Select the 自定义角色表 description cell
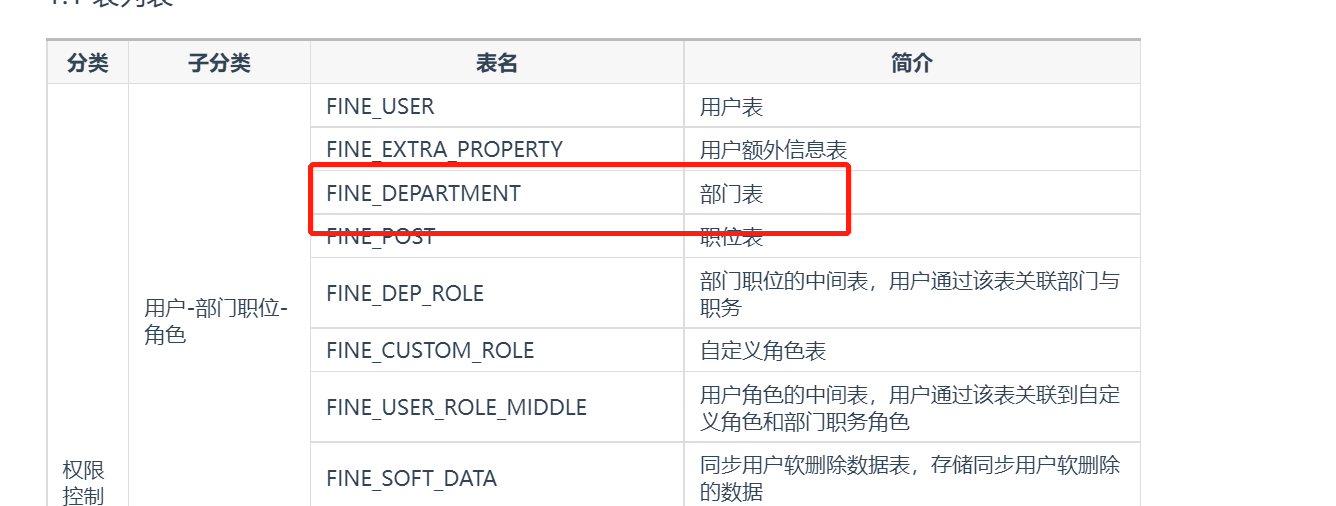Screen dimensions: 1336x506 click(x=911, y=351)
